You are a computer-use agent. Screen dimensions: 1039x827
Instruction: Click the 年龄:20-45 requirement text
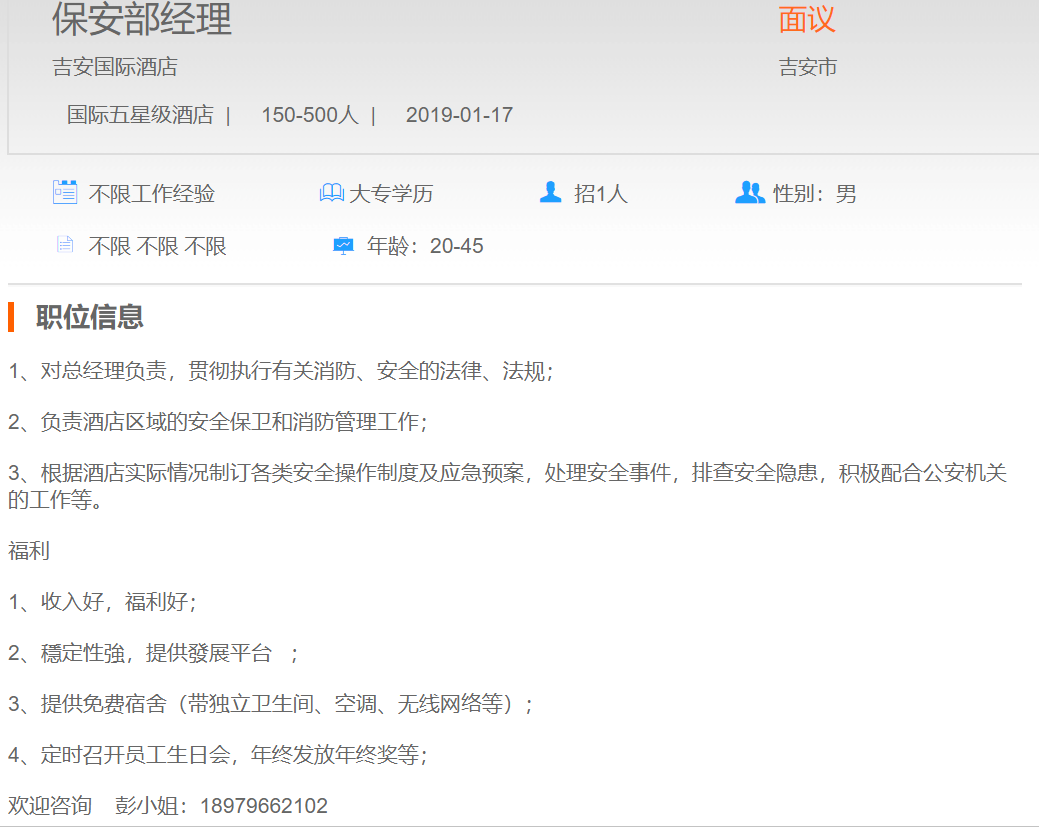425,246
